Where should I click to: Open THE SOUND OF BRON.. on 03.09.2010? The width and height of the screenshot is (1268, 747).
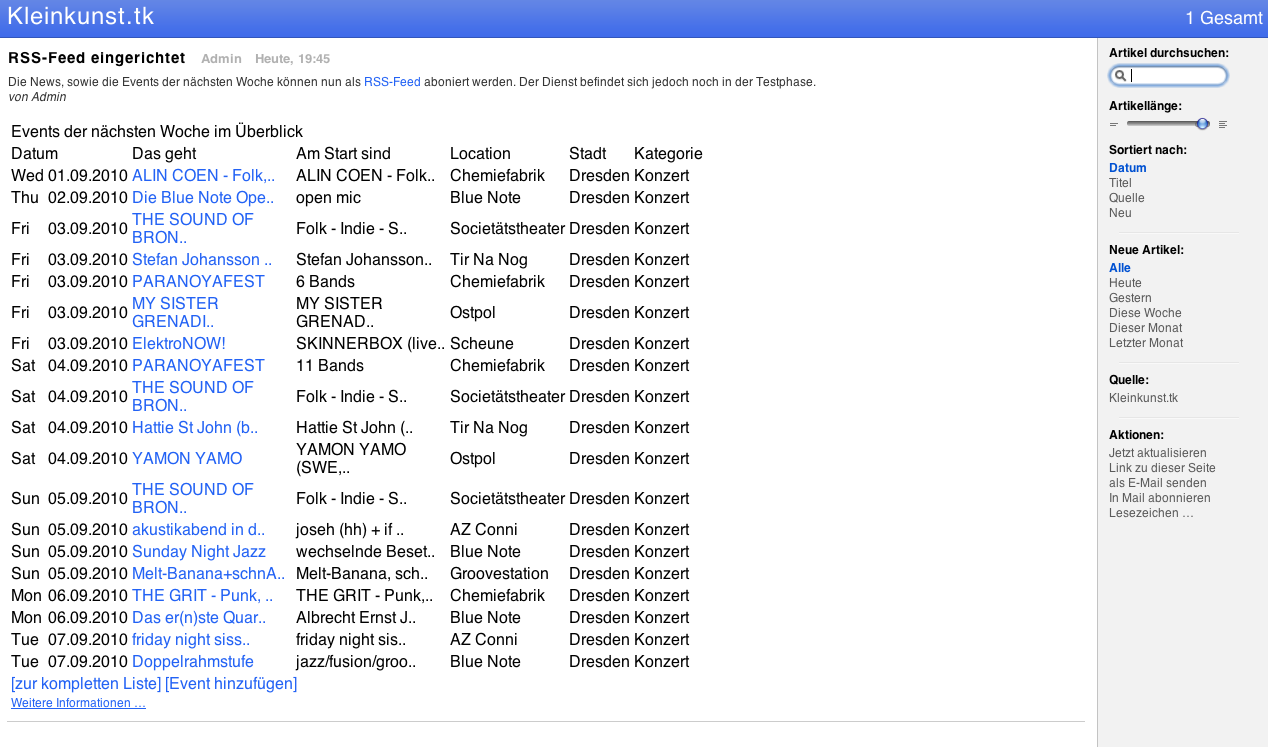[x=193, y=228]
